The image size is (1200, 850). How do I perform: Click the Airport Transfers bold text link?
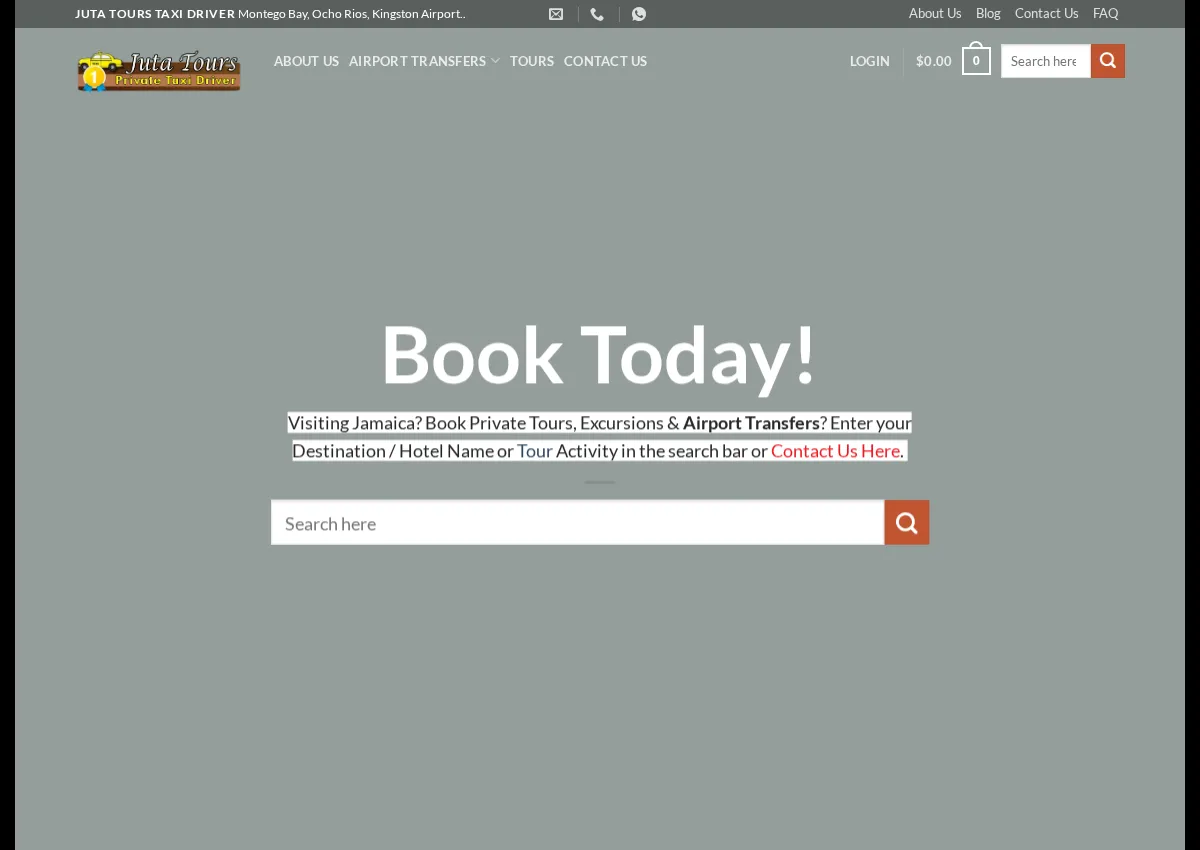tap(751, 423)
